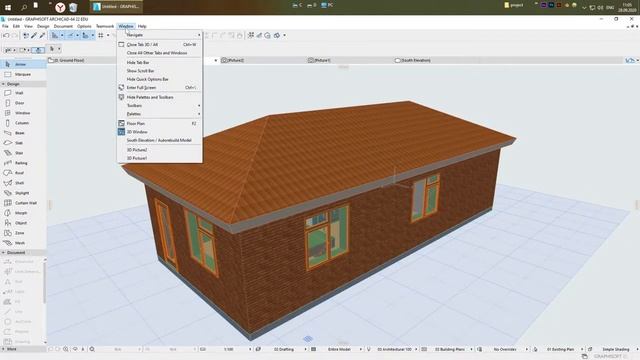
Task: Activate the Wall tool
Action: (x=23, y=93)
